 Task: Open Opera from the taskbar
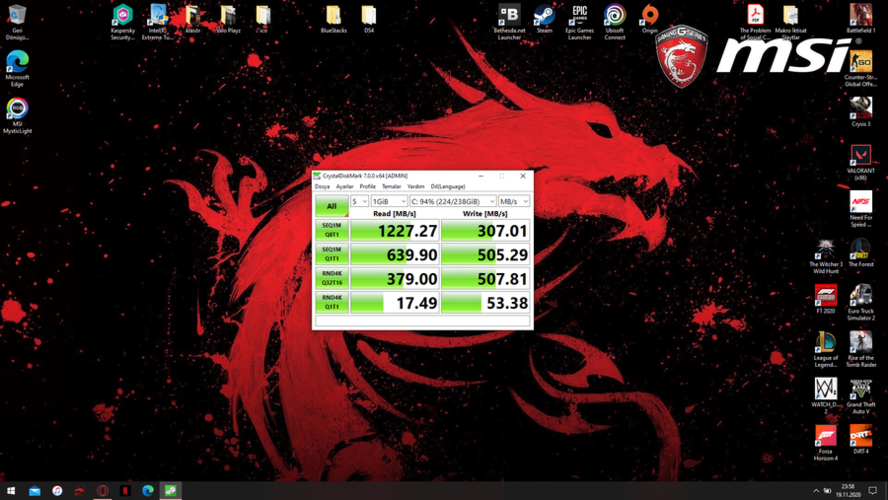click(103, 490)
